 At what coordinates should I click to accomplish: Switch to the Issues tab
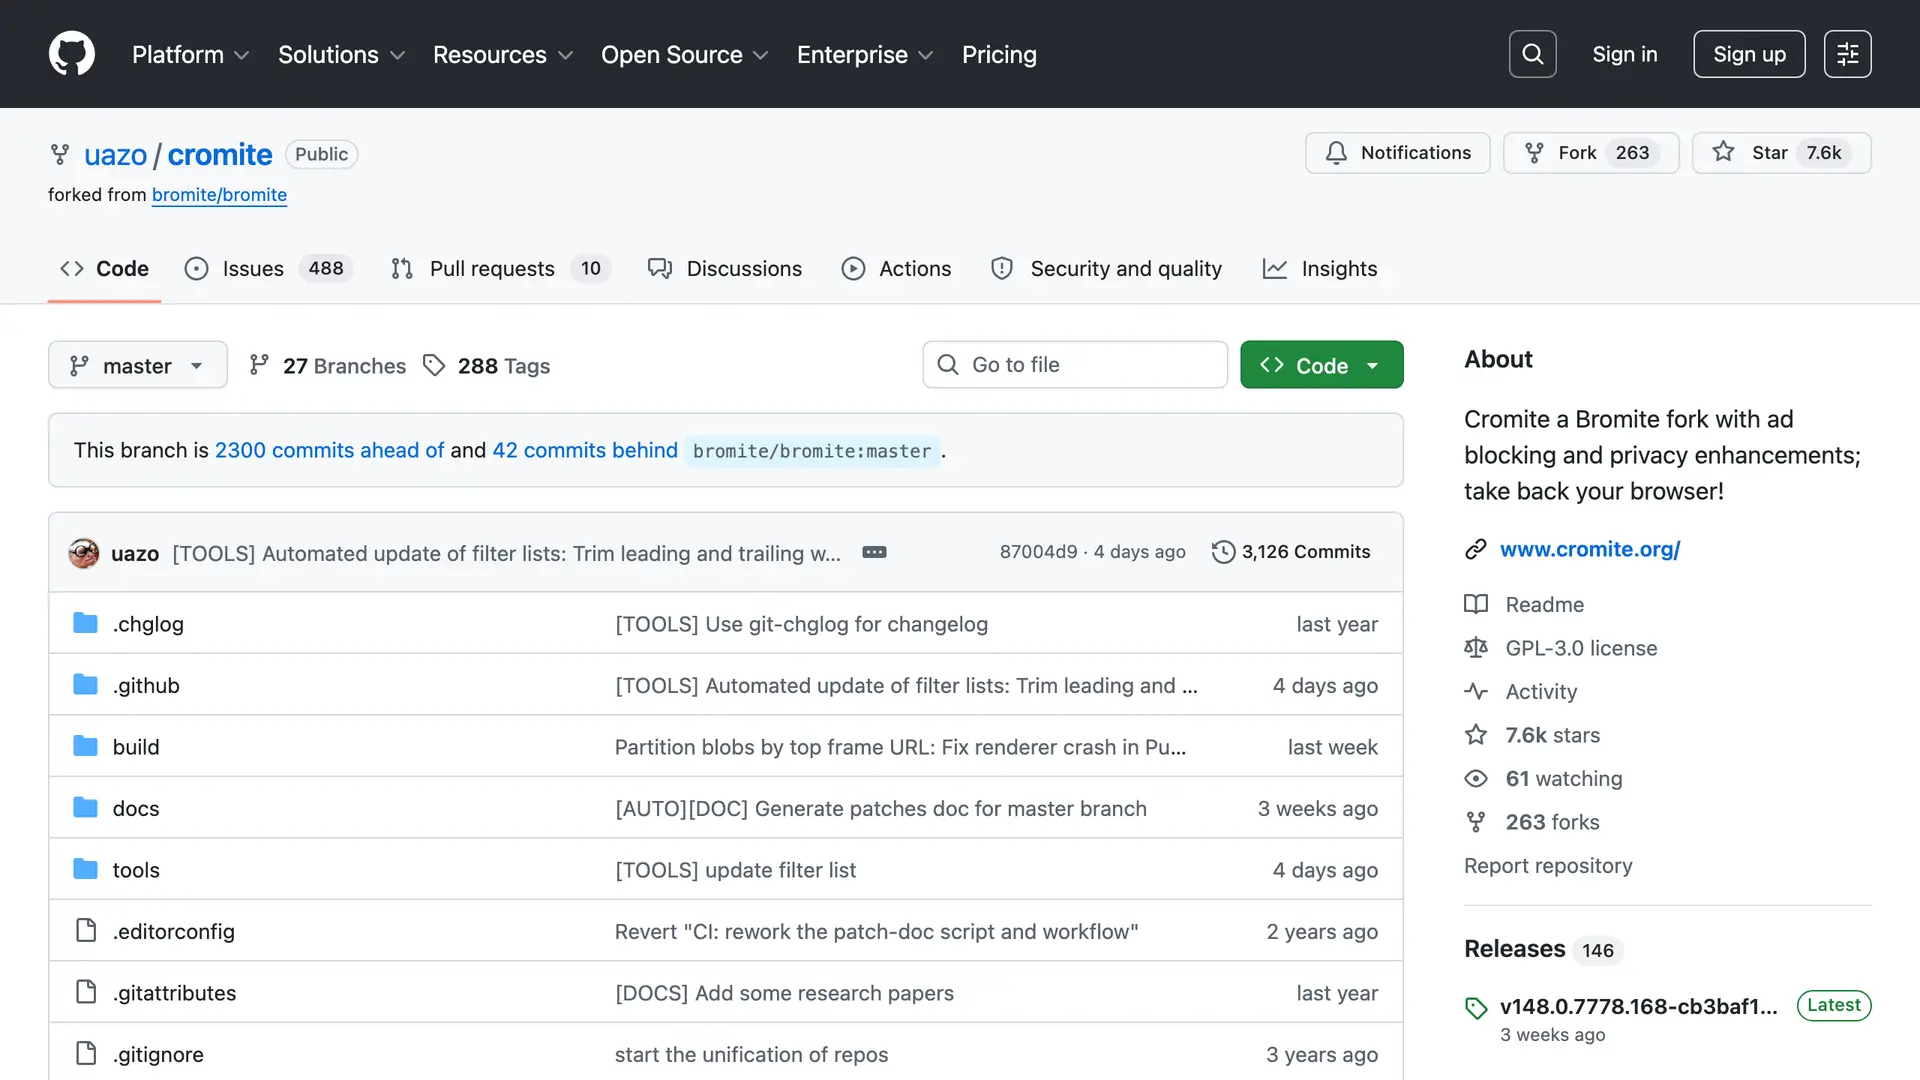coord(268,269)
